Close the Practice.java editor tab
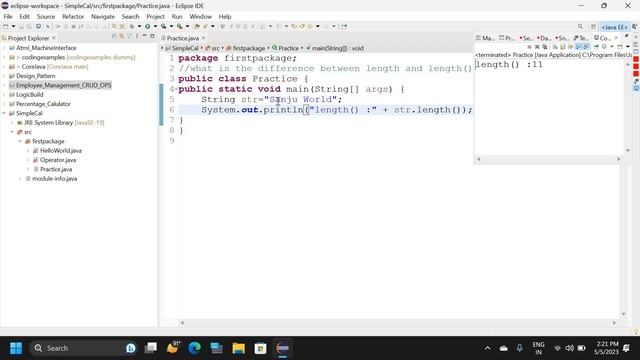The width and height of the screenshot is (640, 360). click(x=203, y=38)
